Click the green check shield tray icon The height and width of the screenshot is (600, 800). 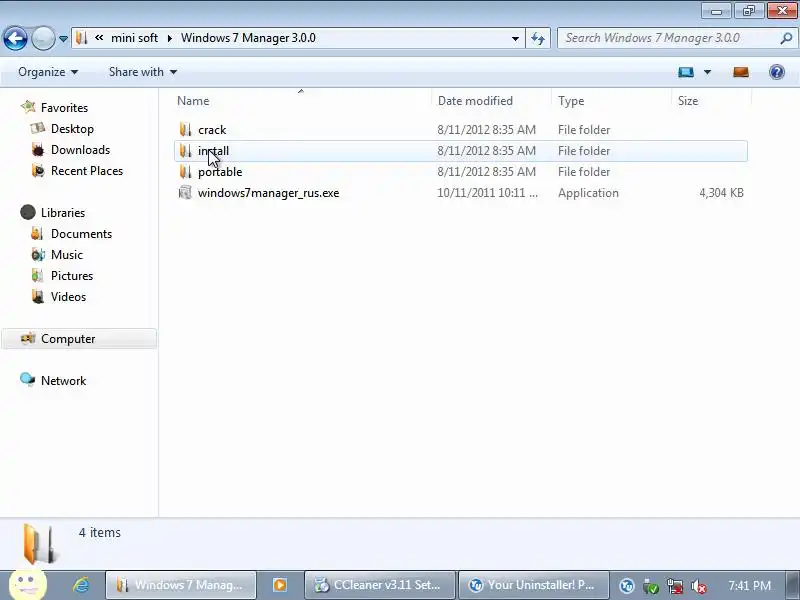click(651, 586)
